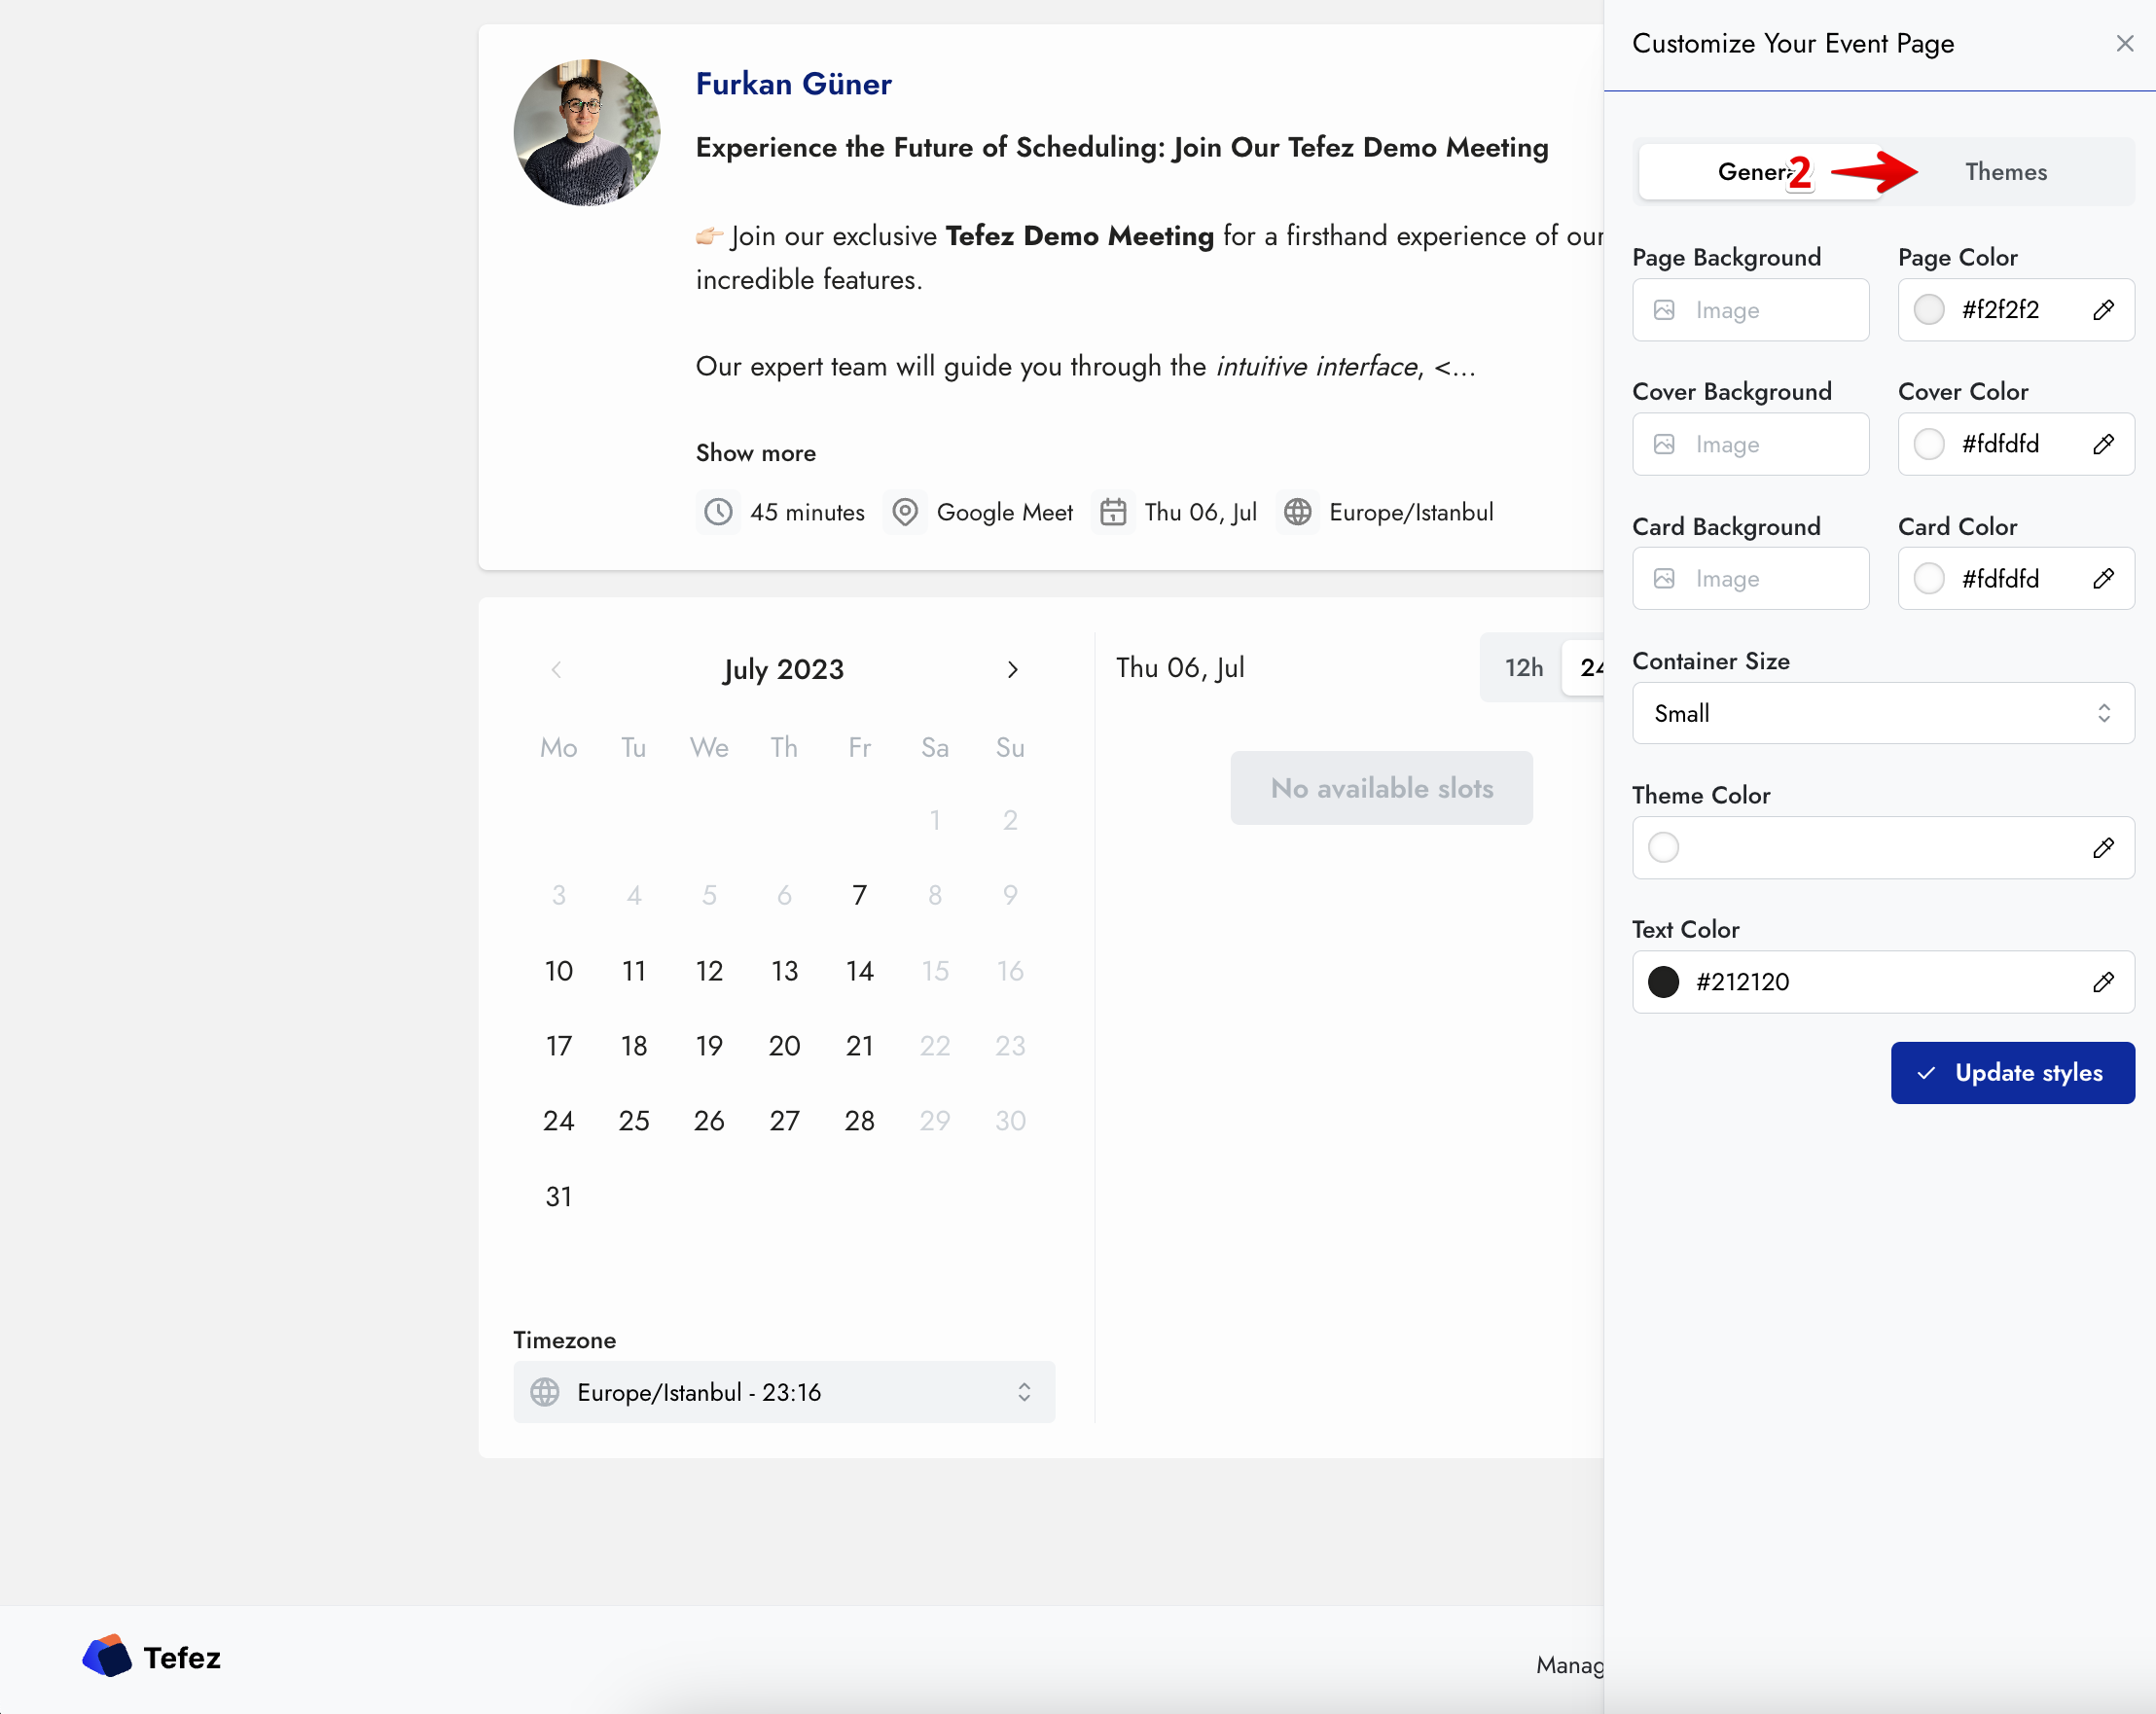
Task: Close the Customize Your Event Page panel
Action: pyautogui.click(x=2124, y=44)
